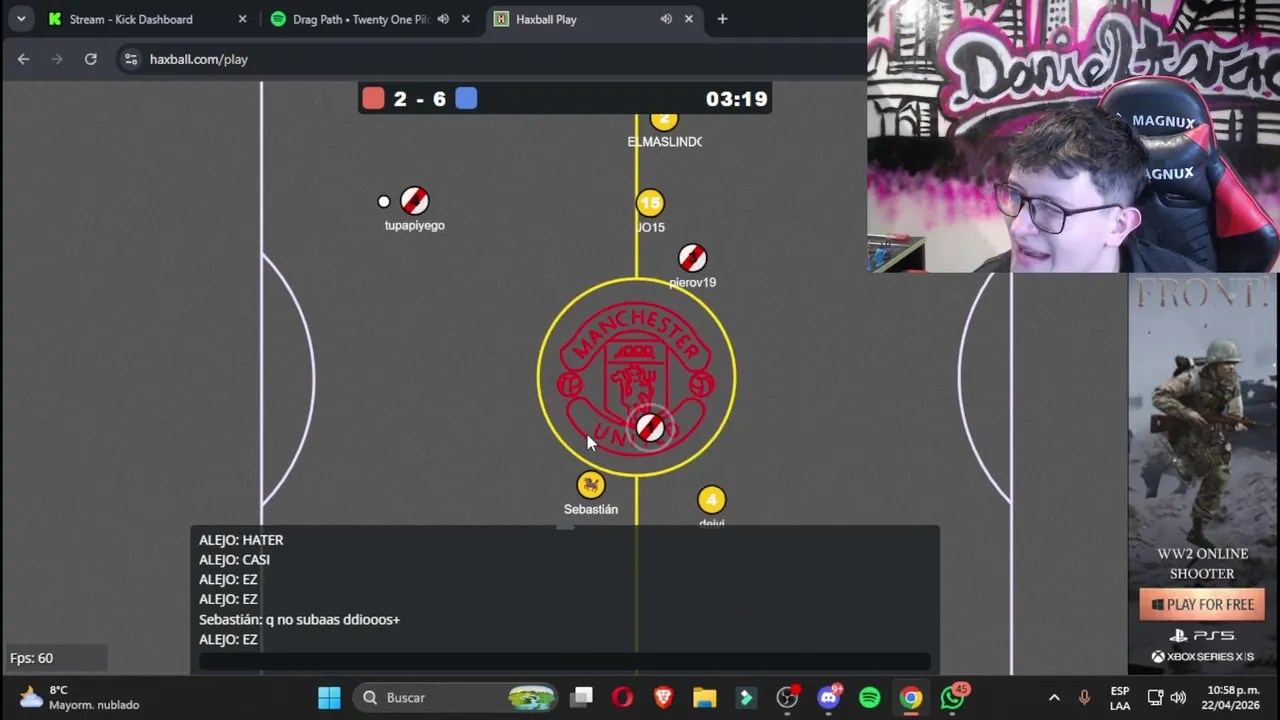Click the microphone tray icon
Screen dimensions: 1280x720
click(1084, 697)
